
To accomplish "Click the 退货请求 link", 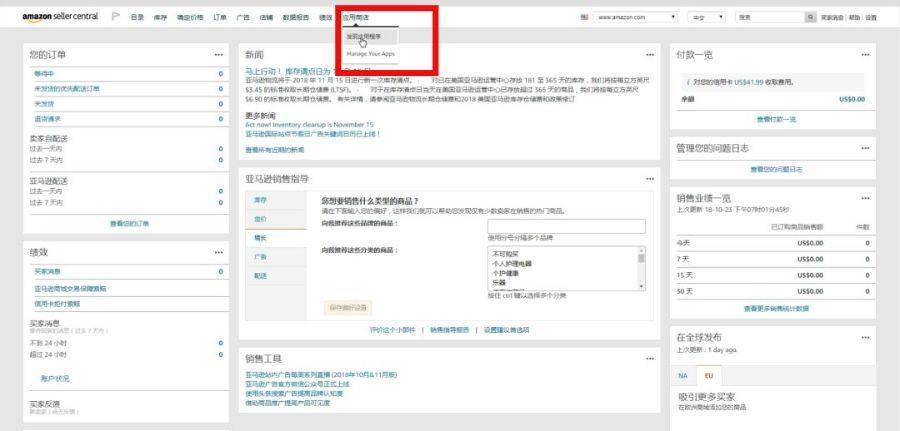I will point(48,119).
